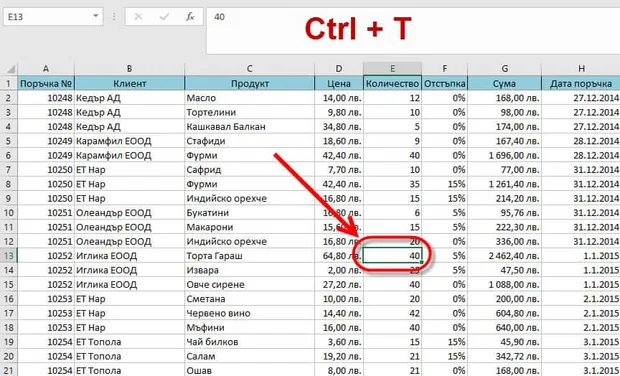The image size is (620, 376).
Task: Click the Cancel X icon in formula bar
Action: point(138,17)
